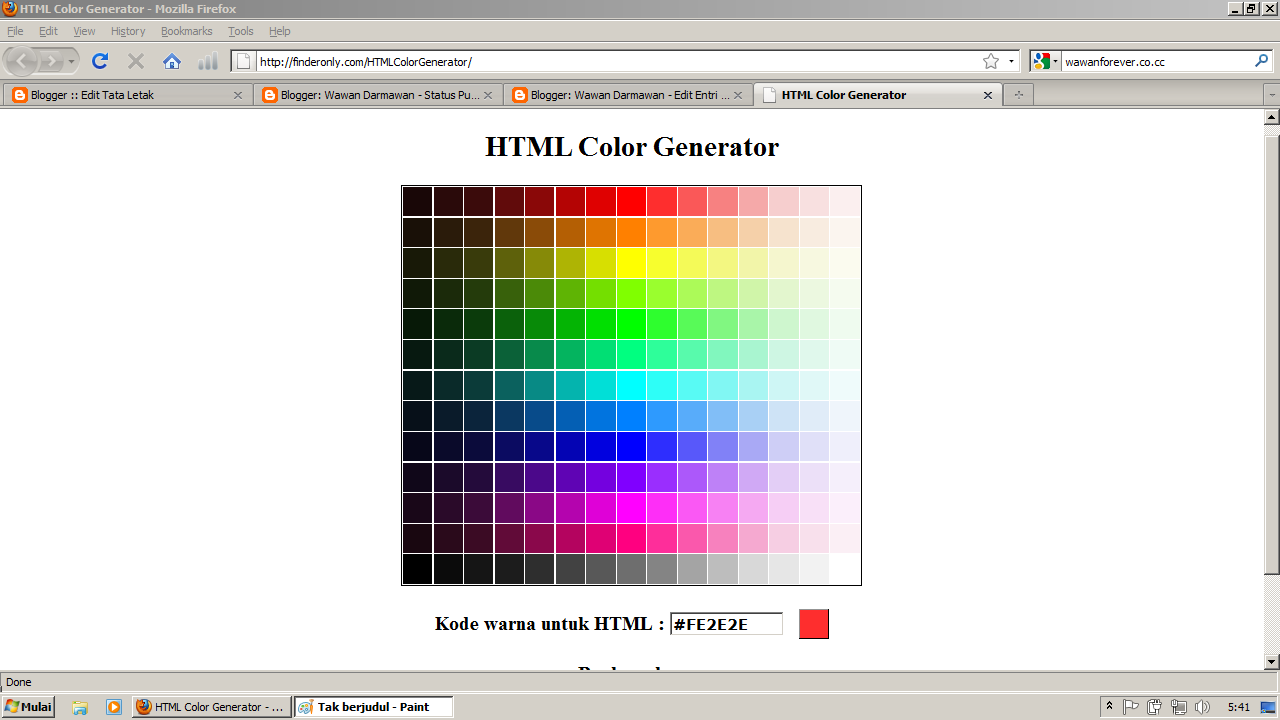Click the signal bars toolbar icon
The height and width of the screenshot is (720, 1280).
(208, 61)
